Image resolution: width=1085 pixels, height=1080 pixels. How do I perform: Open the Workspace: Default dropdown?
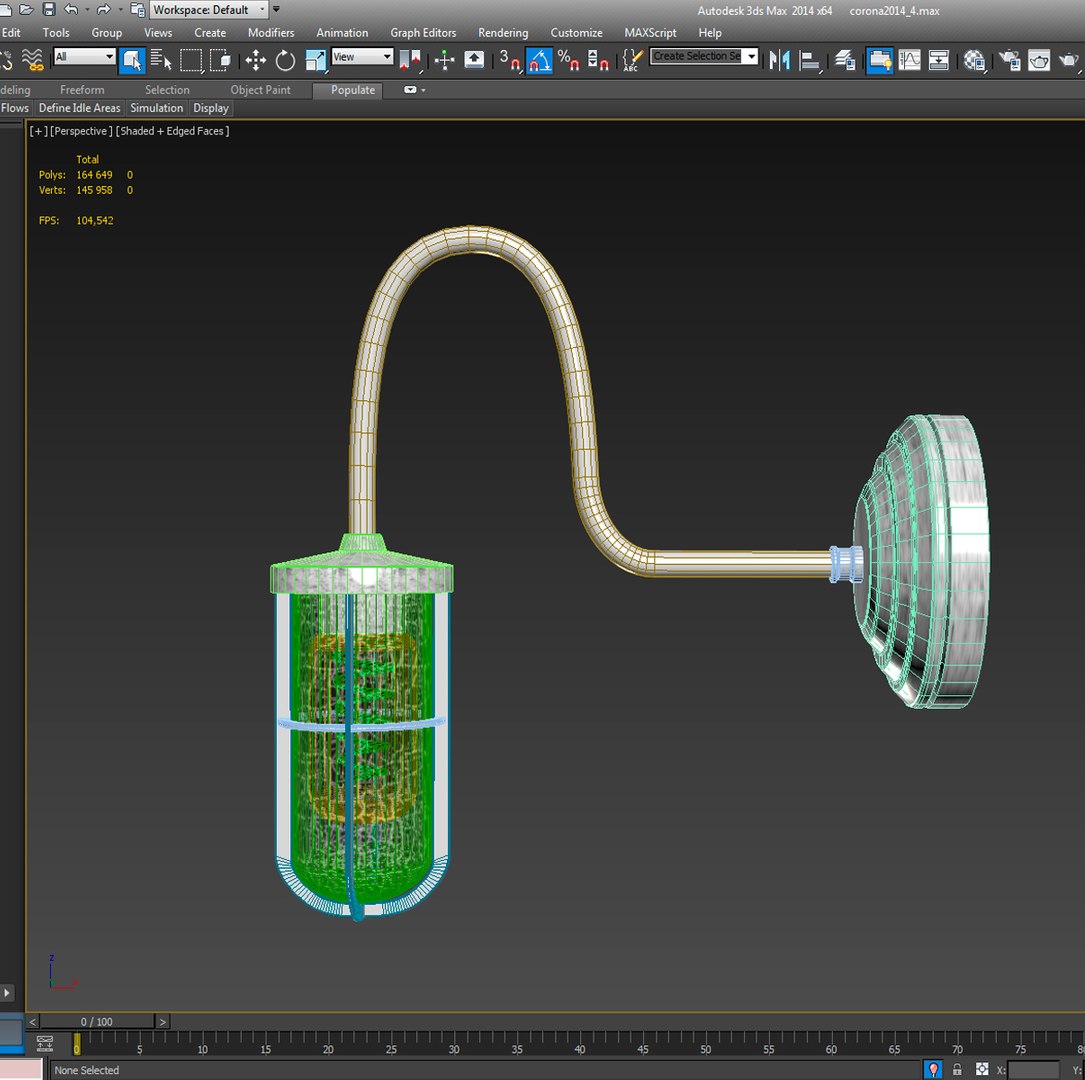click(x=209, y=10)
